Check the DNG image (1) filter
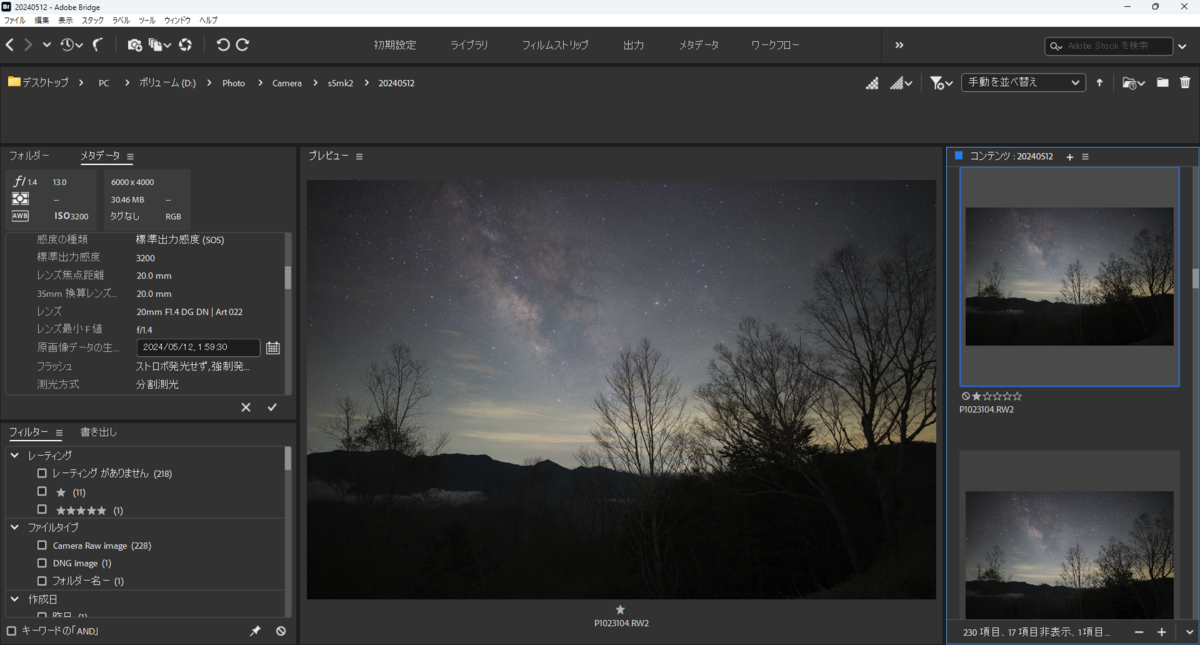 click(x=42, y=563)
